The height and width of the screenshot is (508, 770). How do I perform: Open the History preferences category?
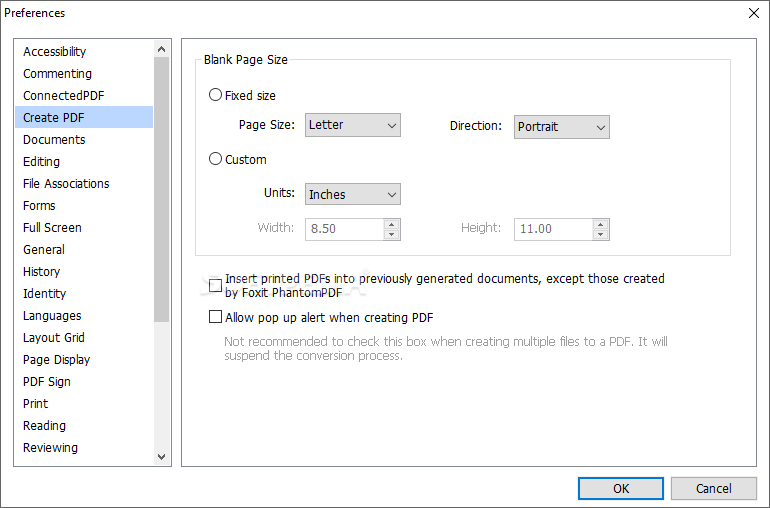click(x=84, y=272)
